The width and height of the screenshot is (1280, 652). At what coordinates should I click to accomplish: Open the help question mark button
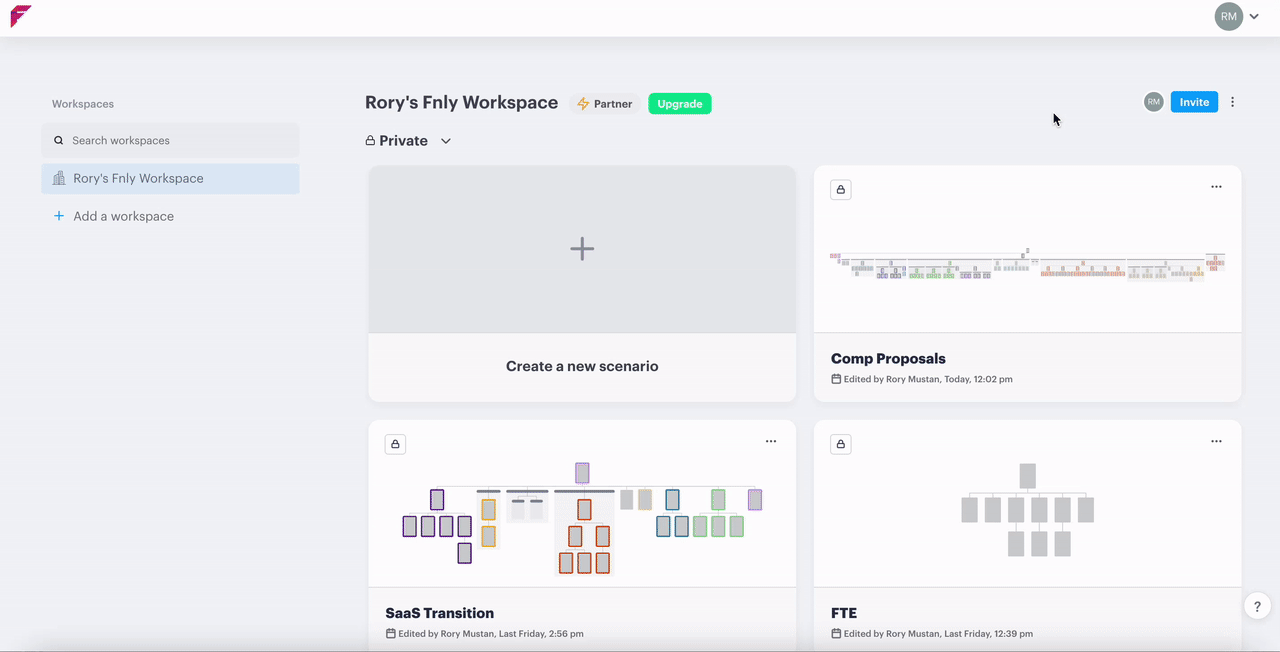coord(1257,606)
